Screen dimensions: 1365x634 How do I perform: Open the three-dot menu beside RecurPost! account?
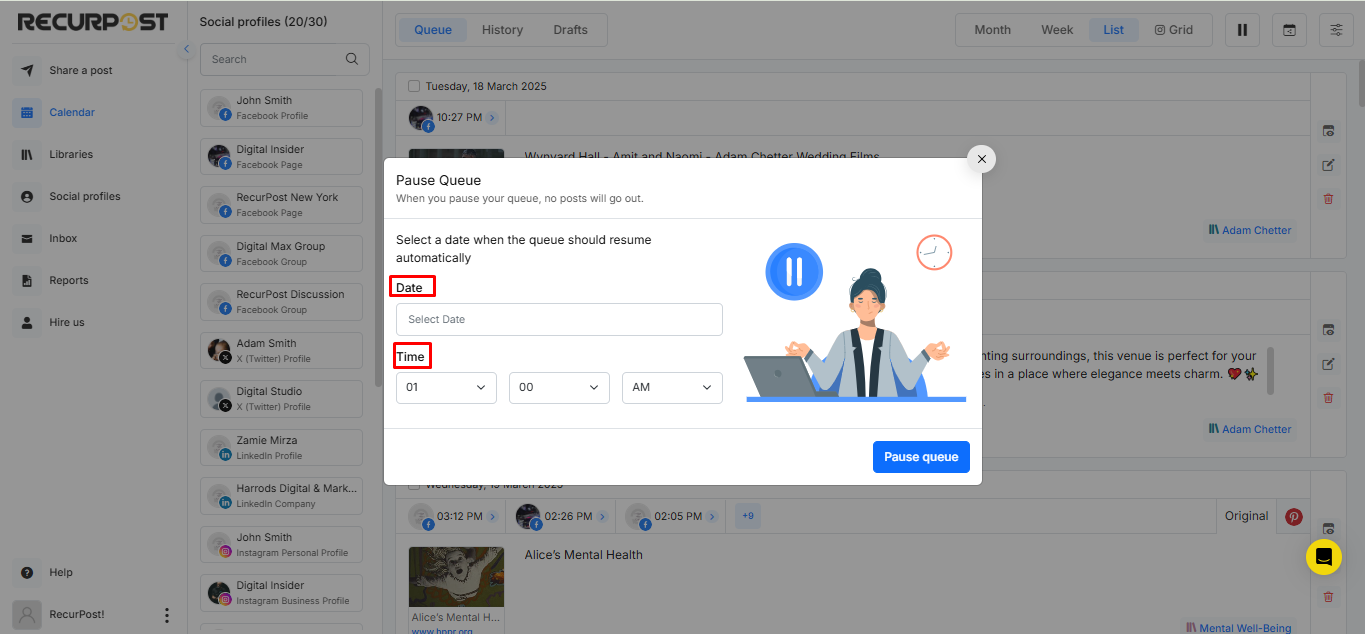(x=167, y=615)
